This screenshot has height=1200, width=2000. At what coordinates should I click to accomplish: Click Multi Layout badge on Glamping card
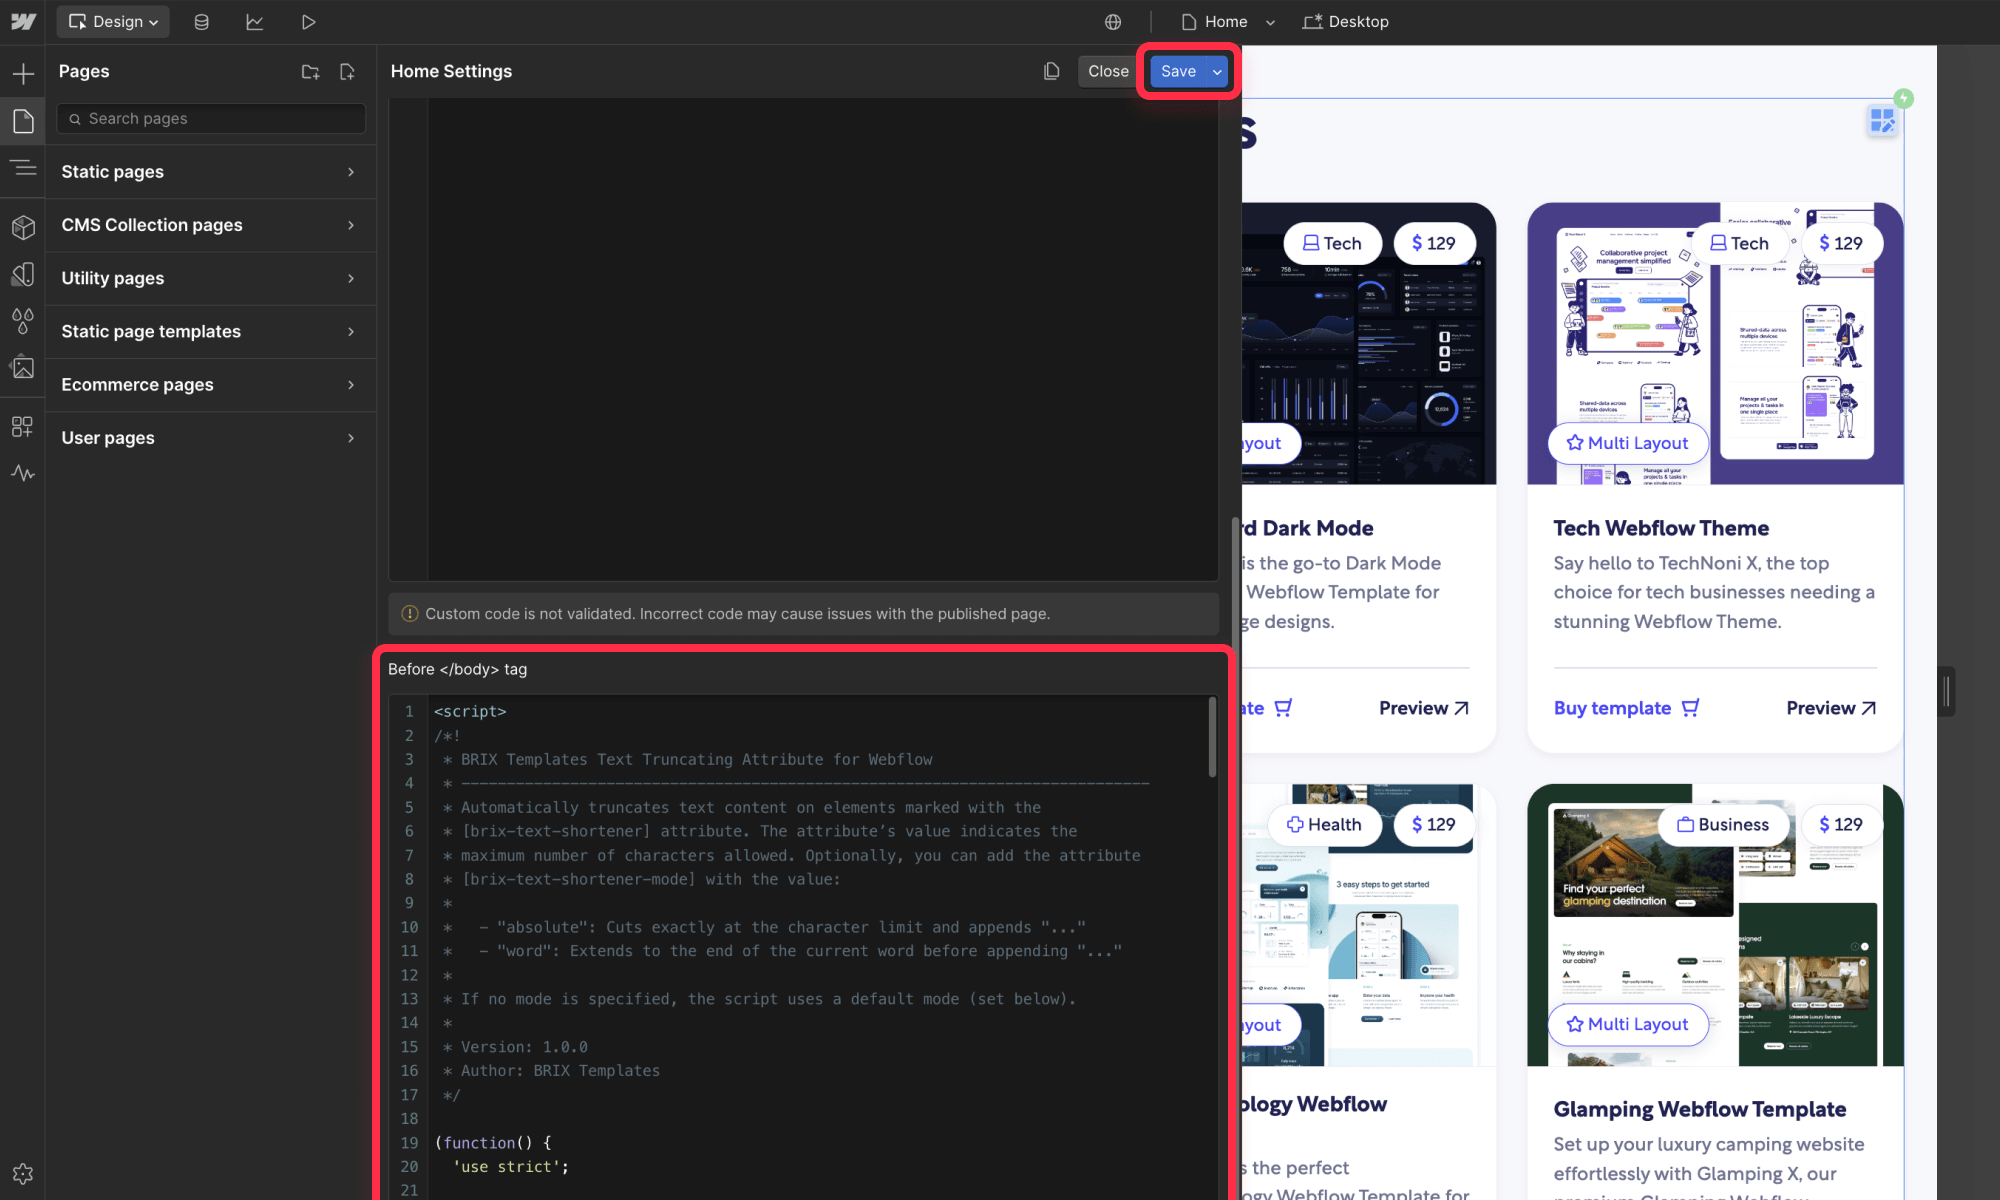1627,1024
